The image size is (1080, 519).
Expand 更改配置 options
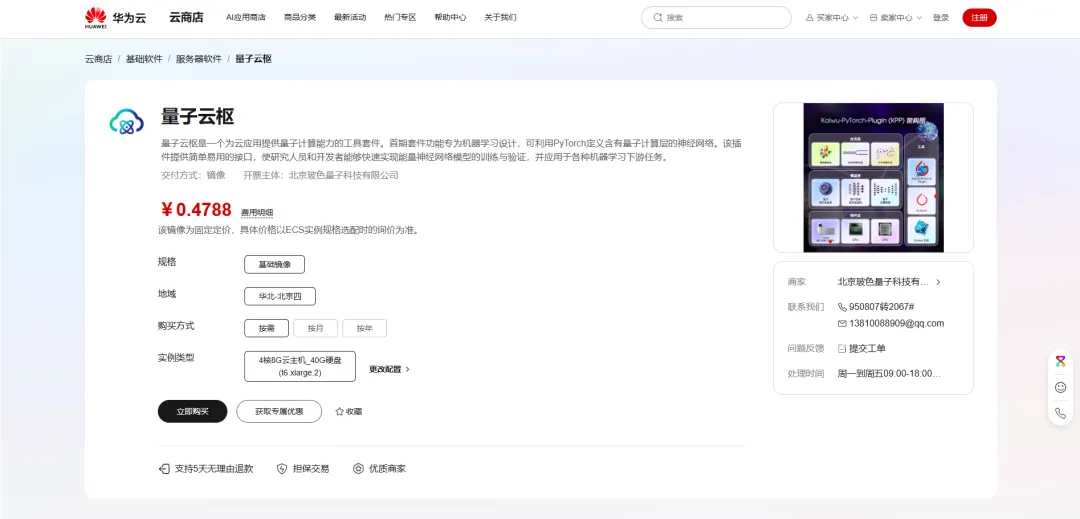[x=389, y=369]
